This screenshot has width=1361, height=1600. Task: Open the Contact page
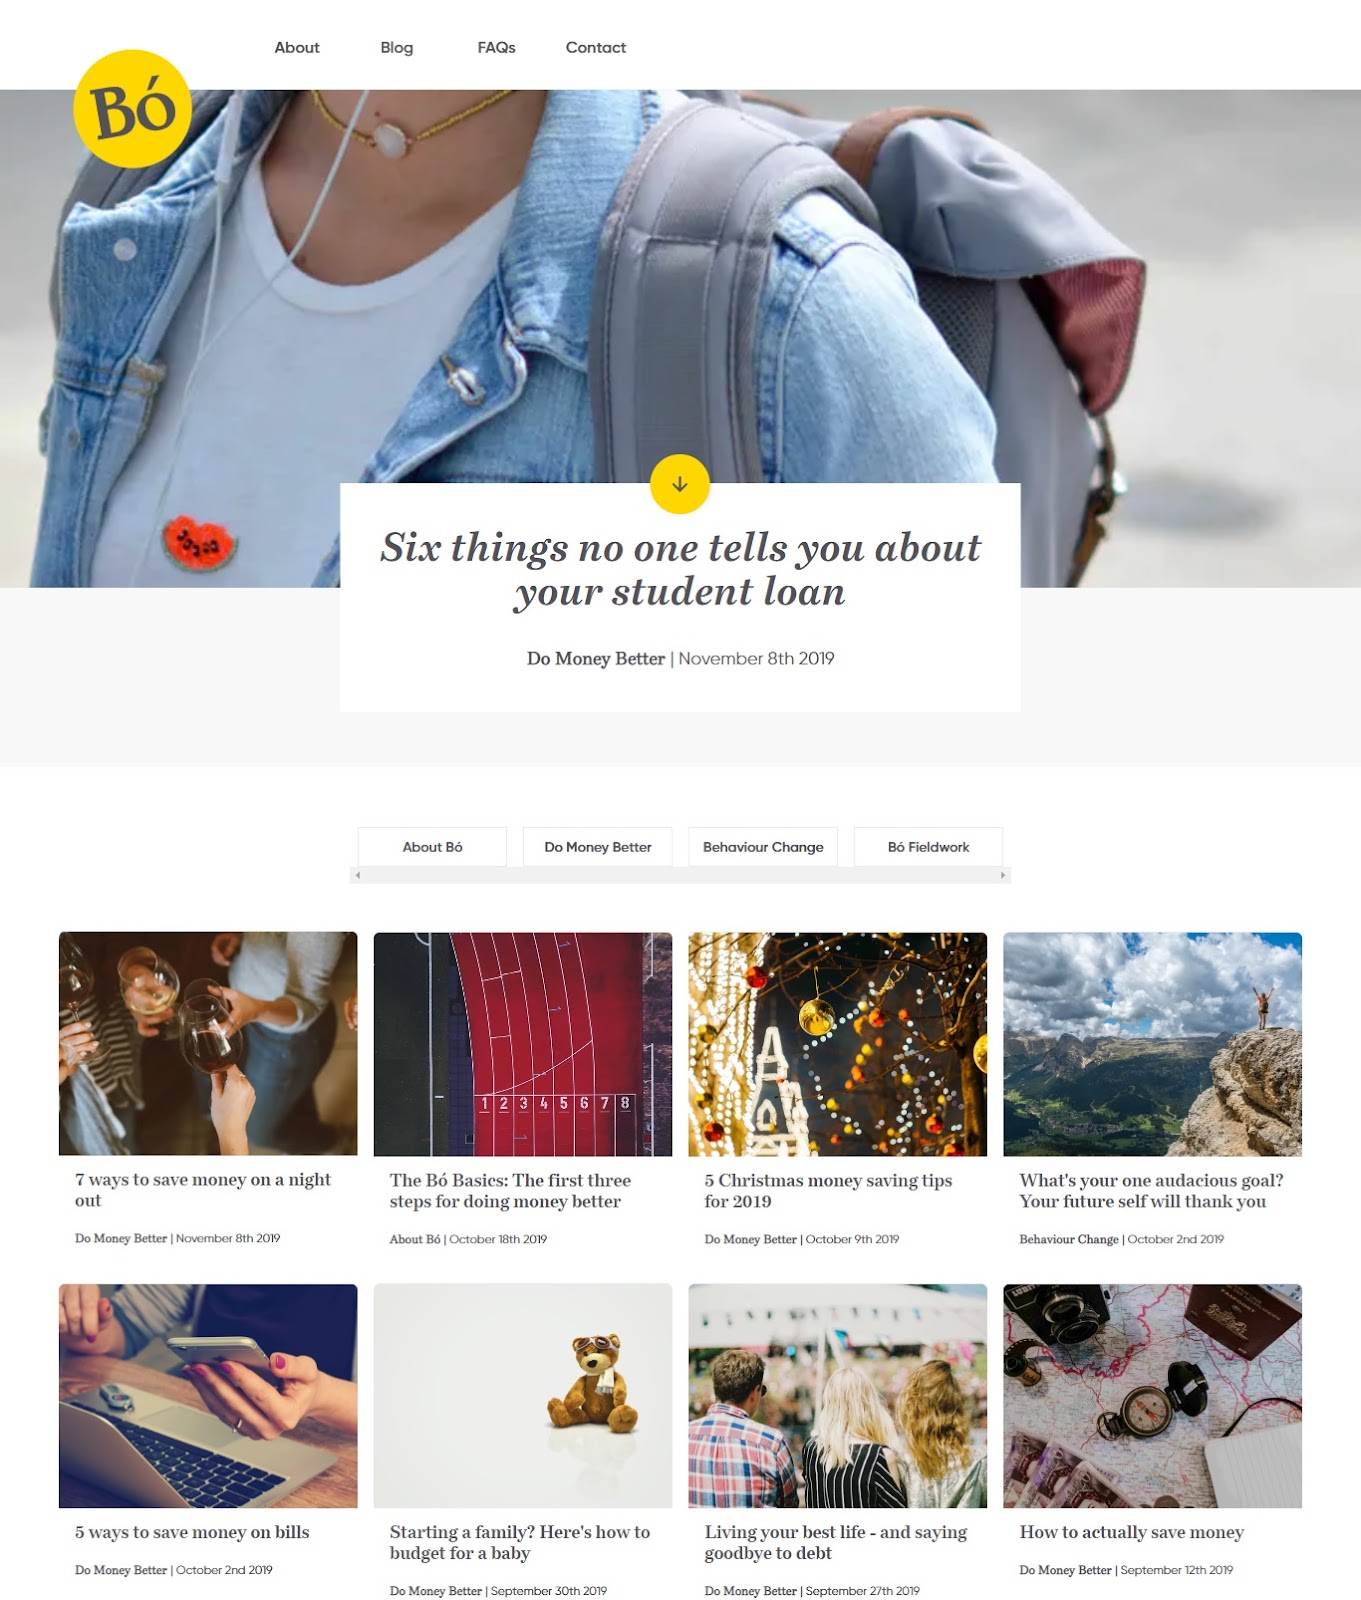596,47
